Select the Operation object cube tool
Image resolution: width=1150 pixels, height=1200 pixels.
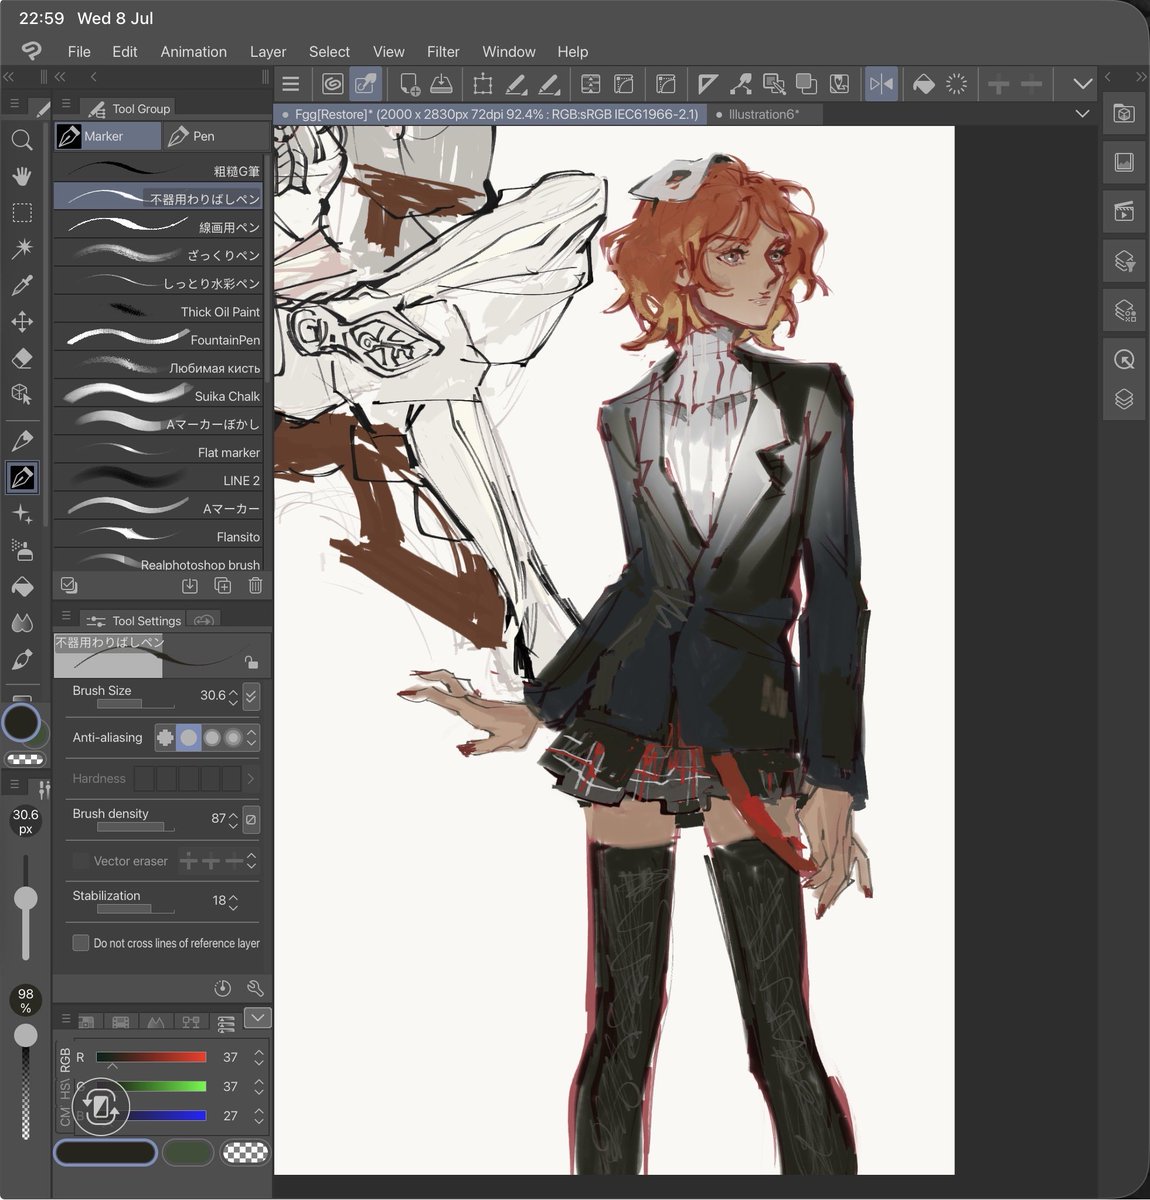(22, 394)
